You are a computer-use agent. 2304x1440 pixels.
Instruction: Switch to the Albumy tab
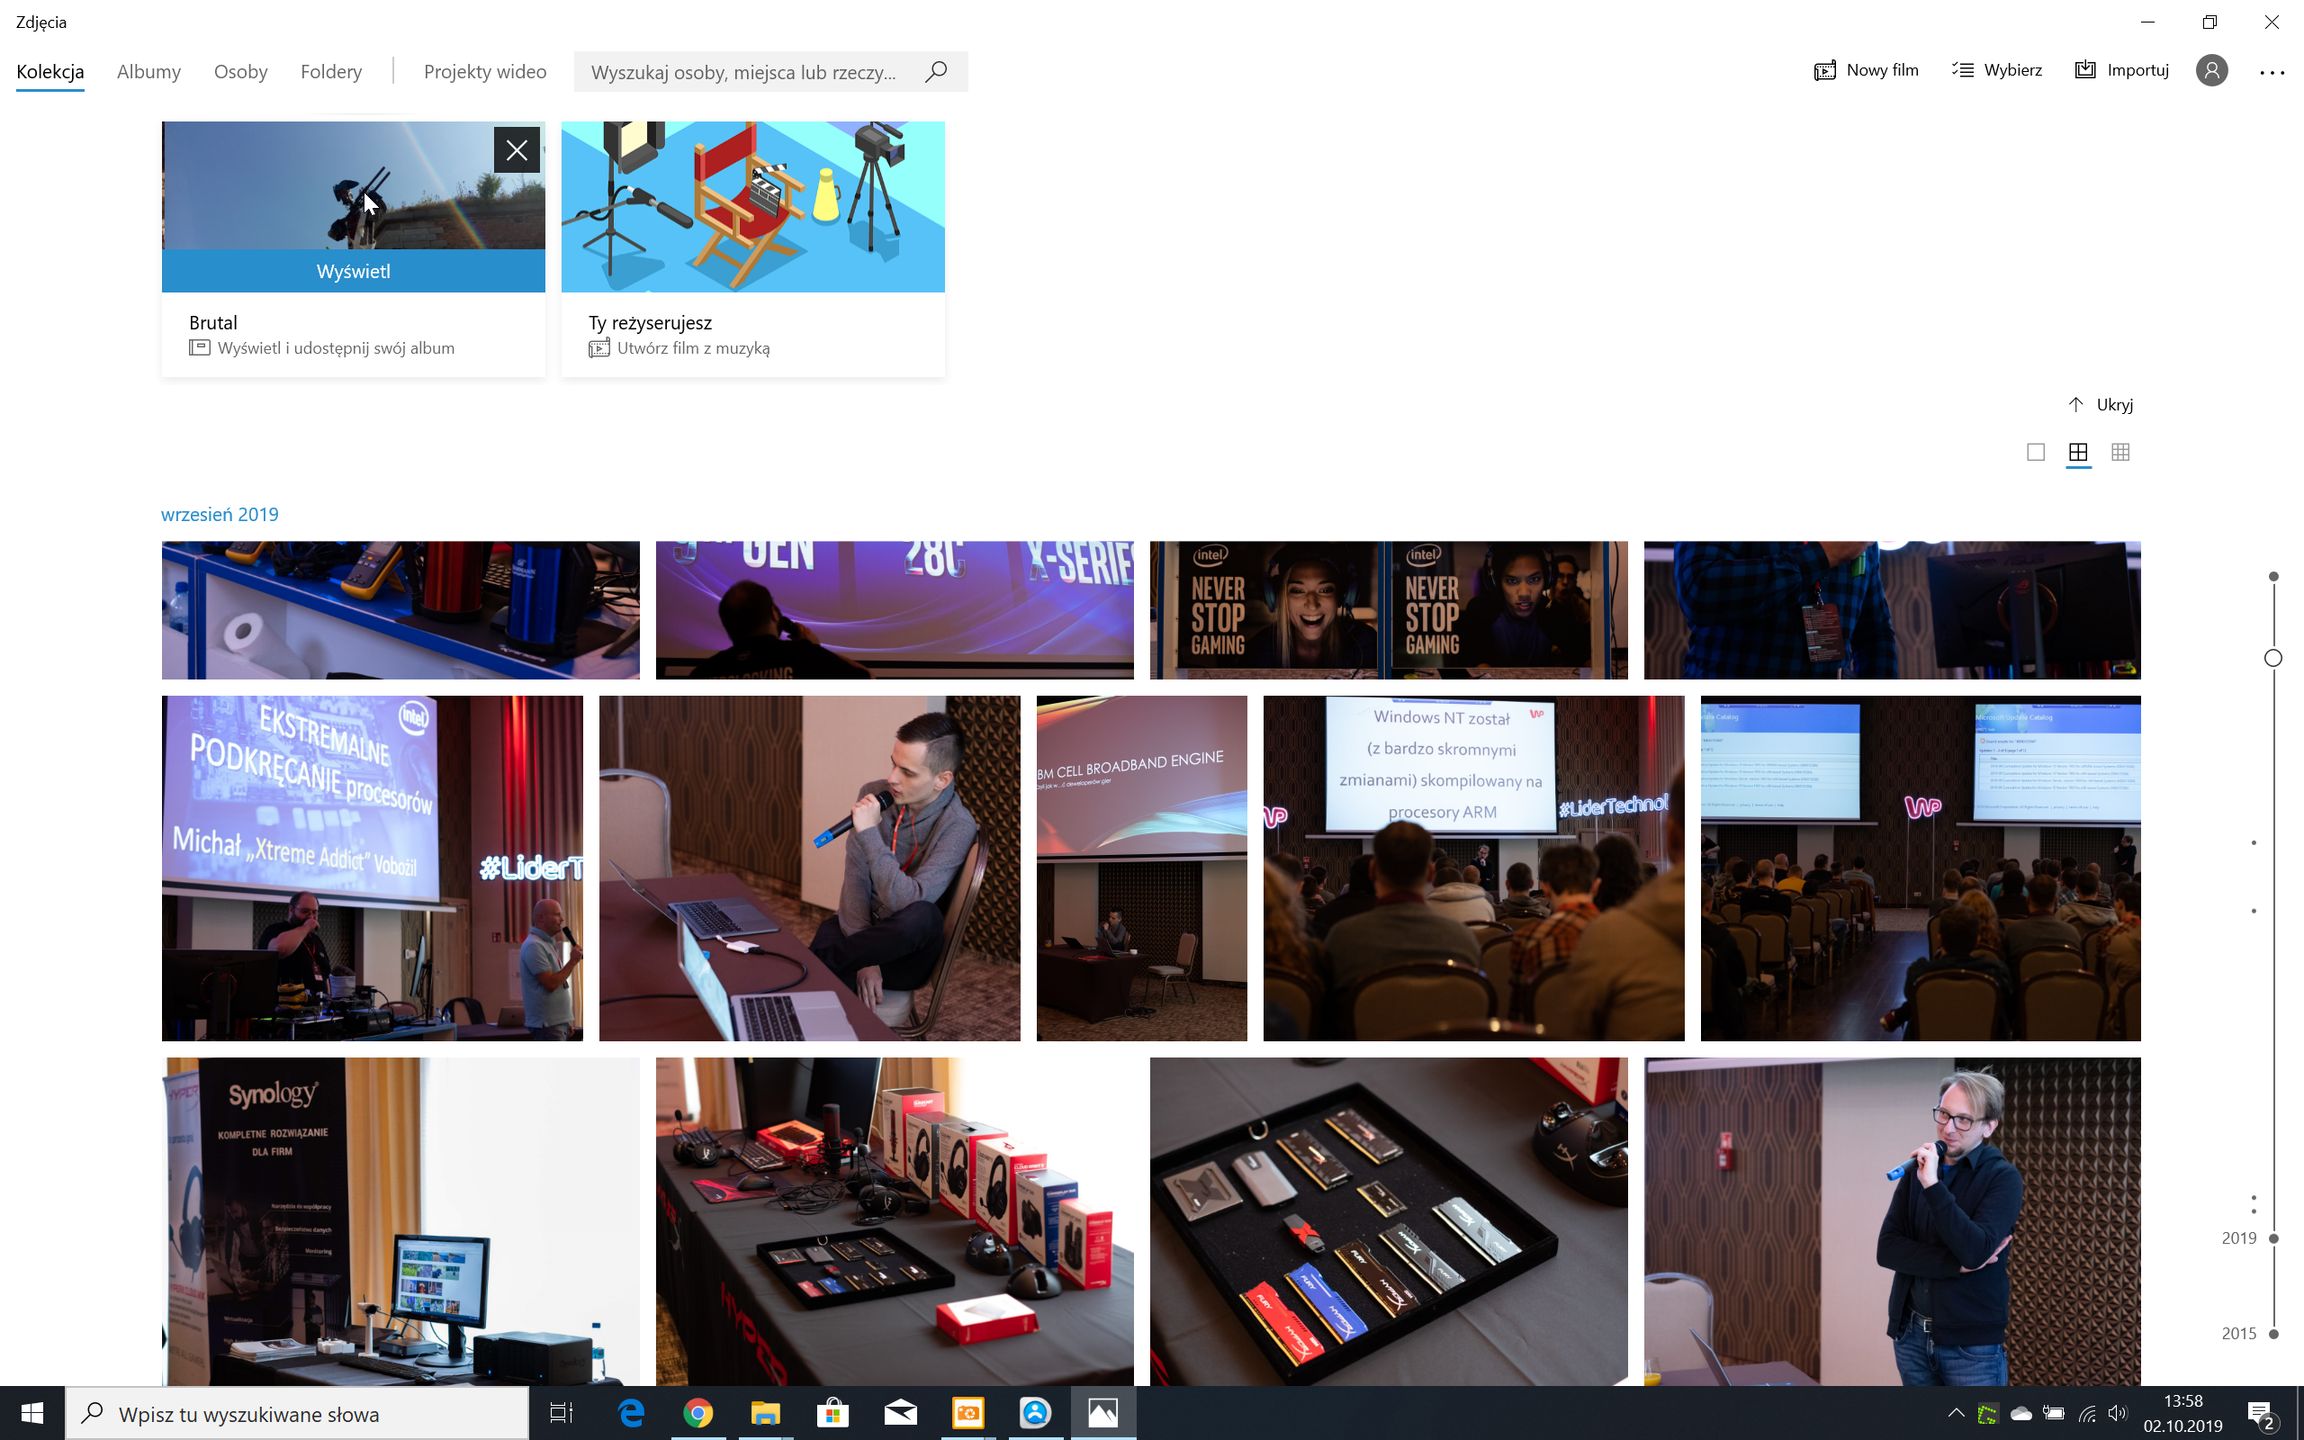coord(149,72)
